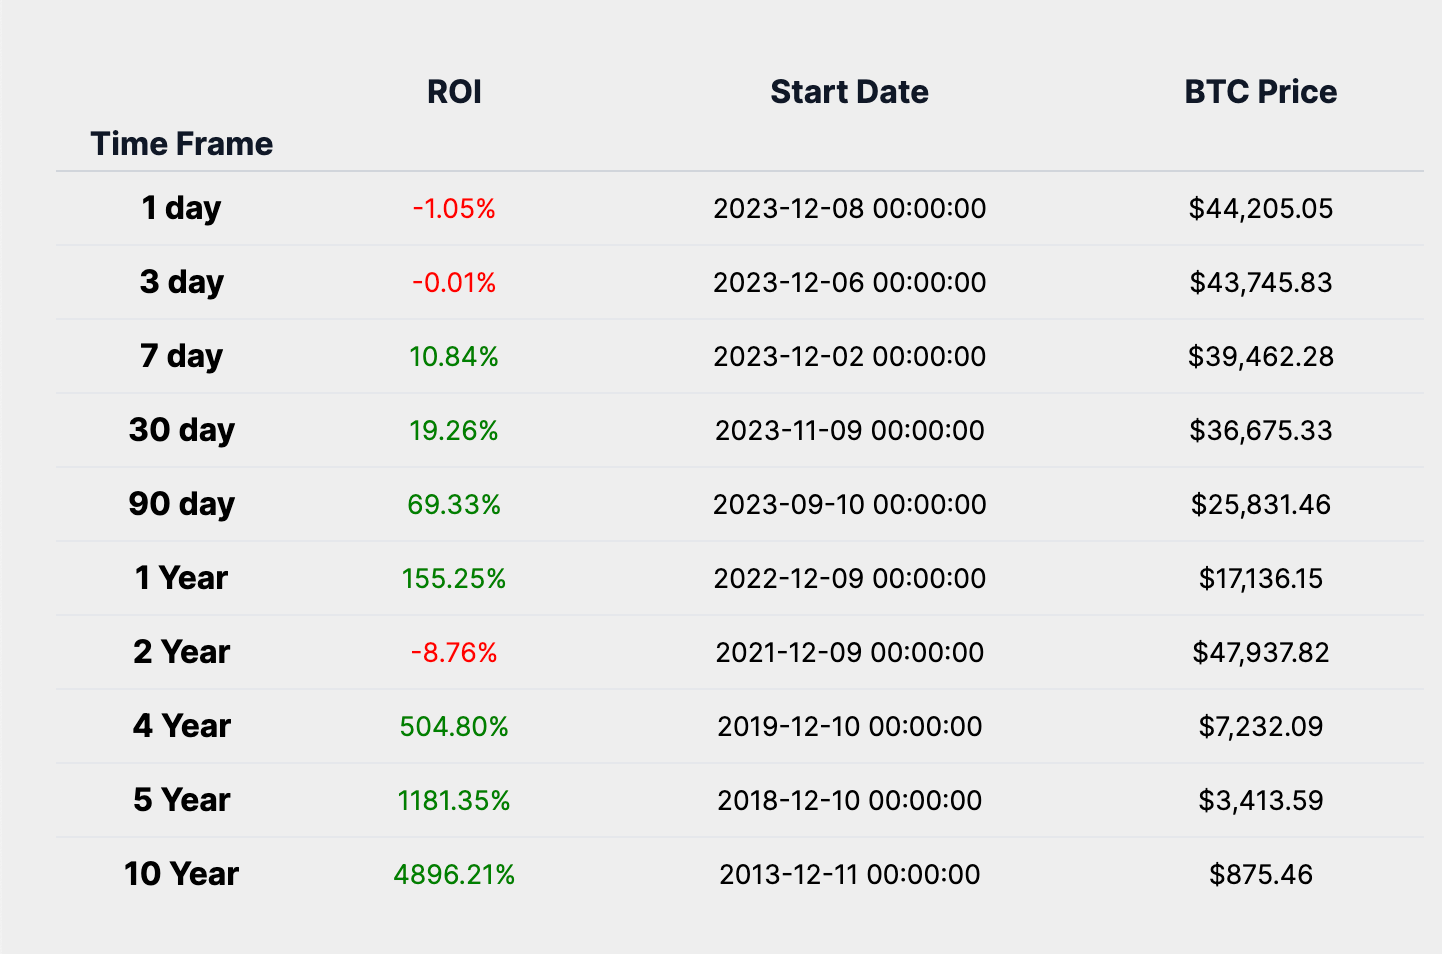The width and height of the screenshot is (1442, 954).
Task: Click the Start Date column header
Action: (x=849, y=92)
